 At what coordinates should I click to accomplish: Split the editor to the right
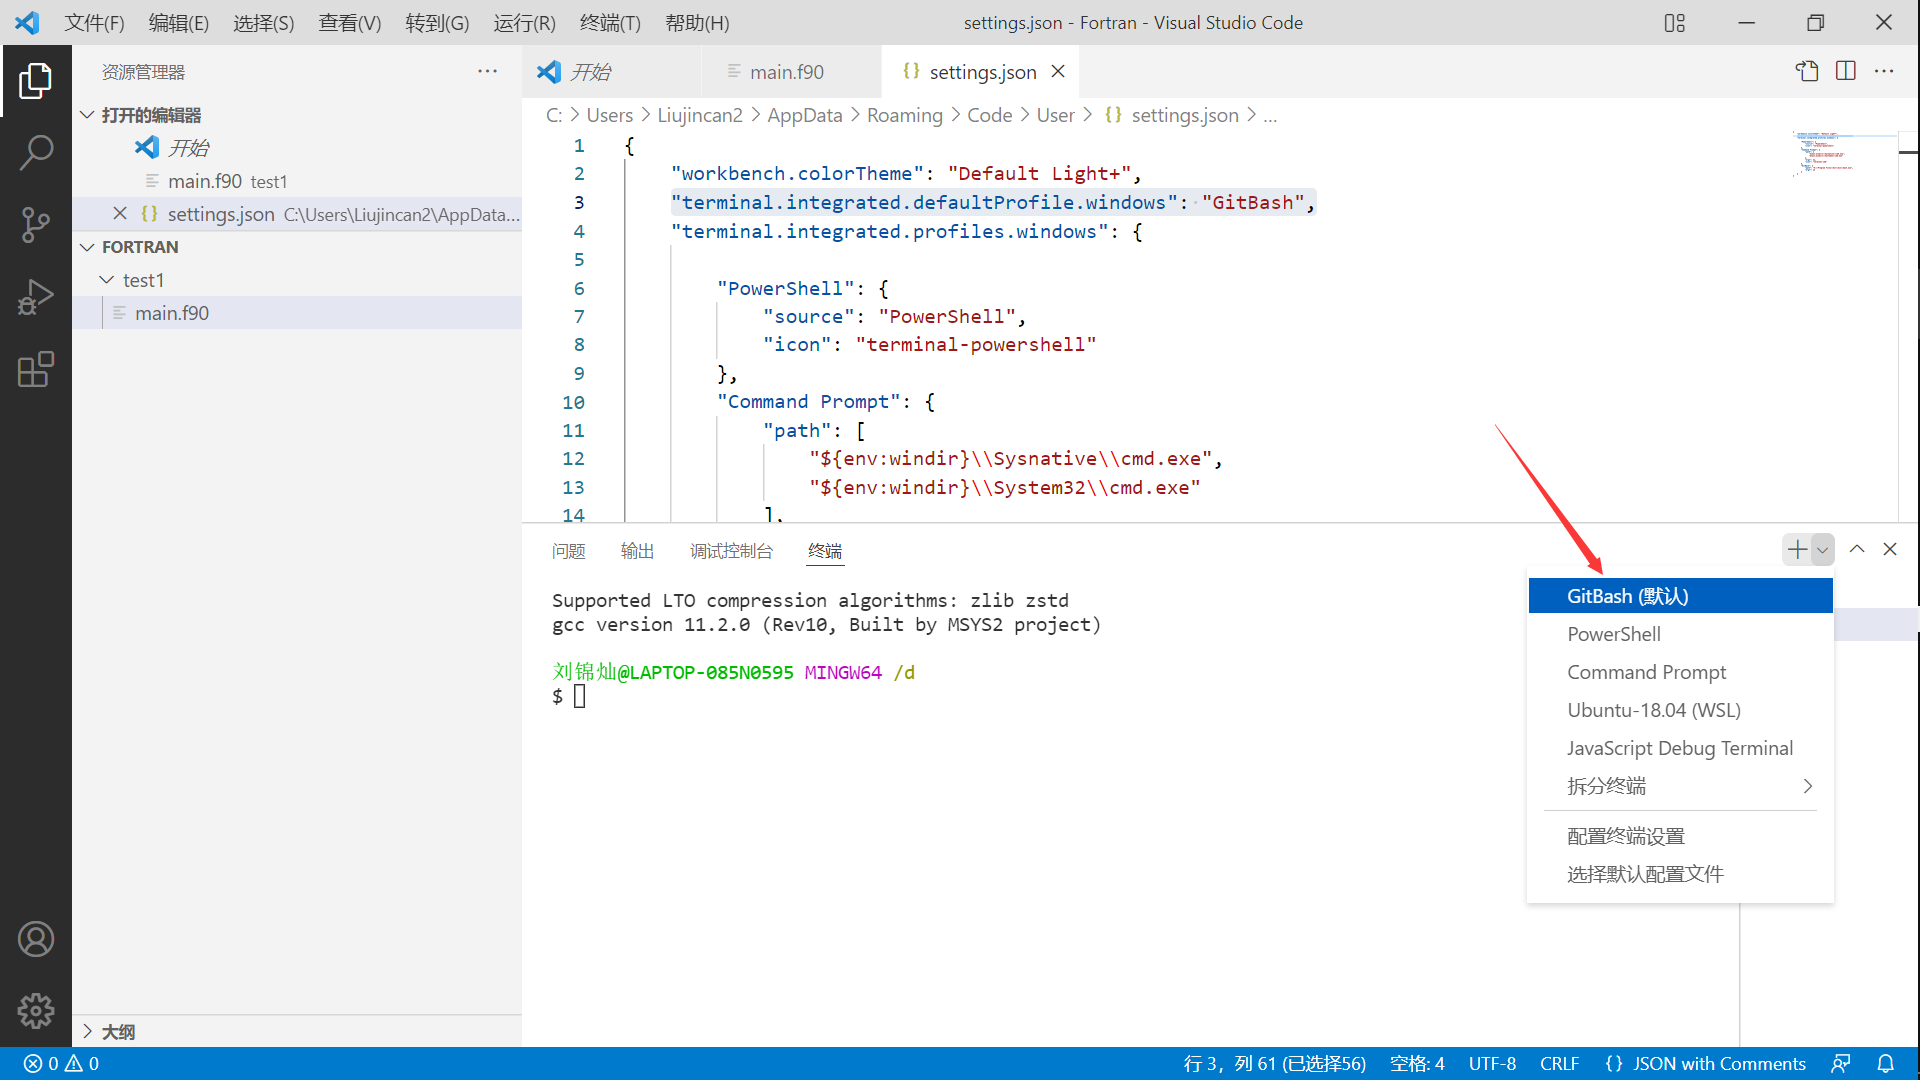pos(1846,71)
